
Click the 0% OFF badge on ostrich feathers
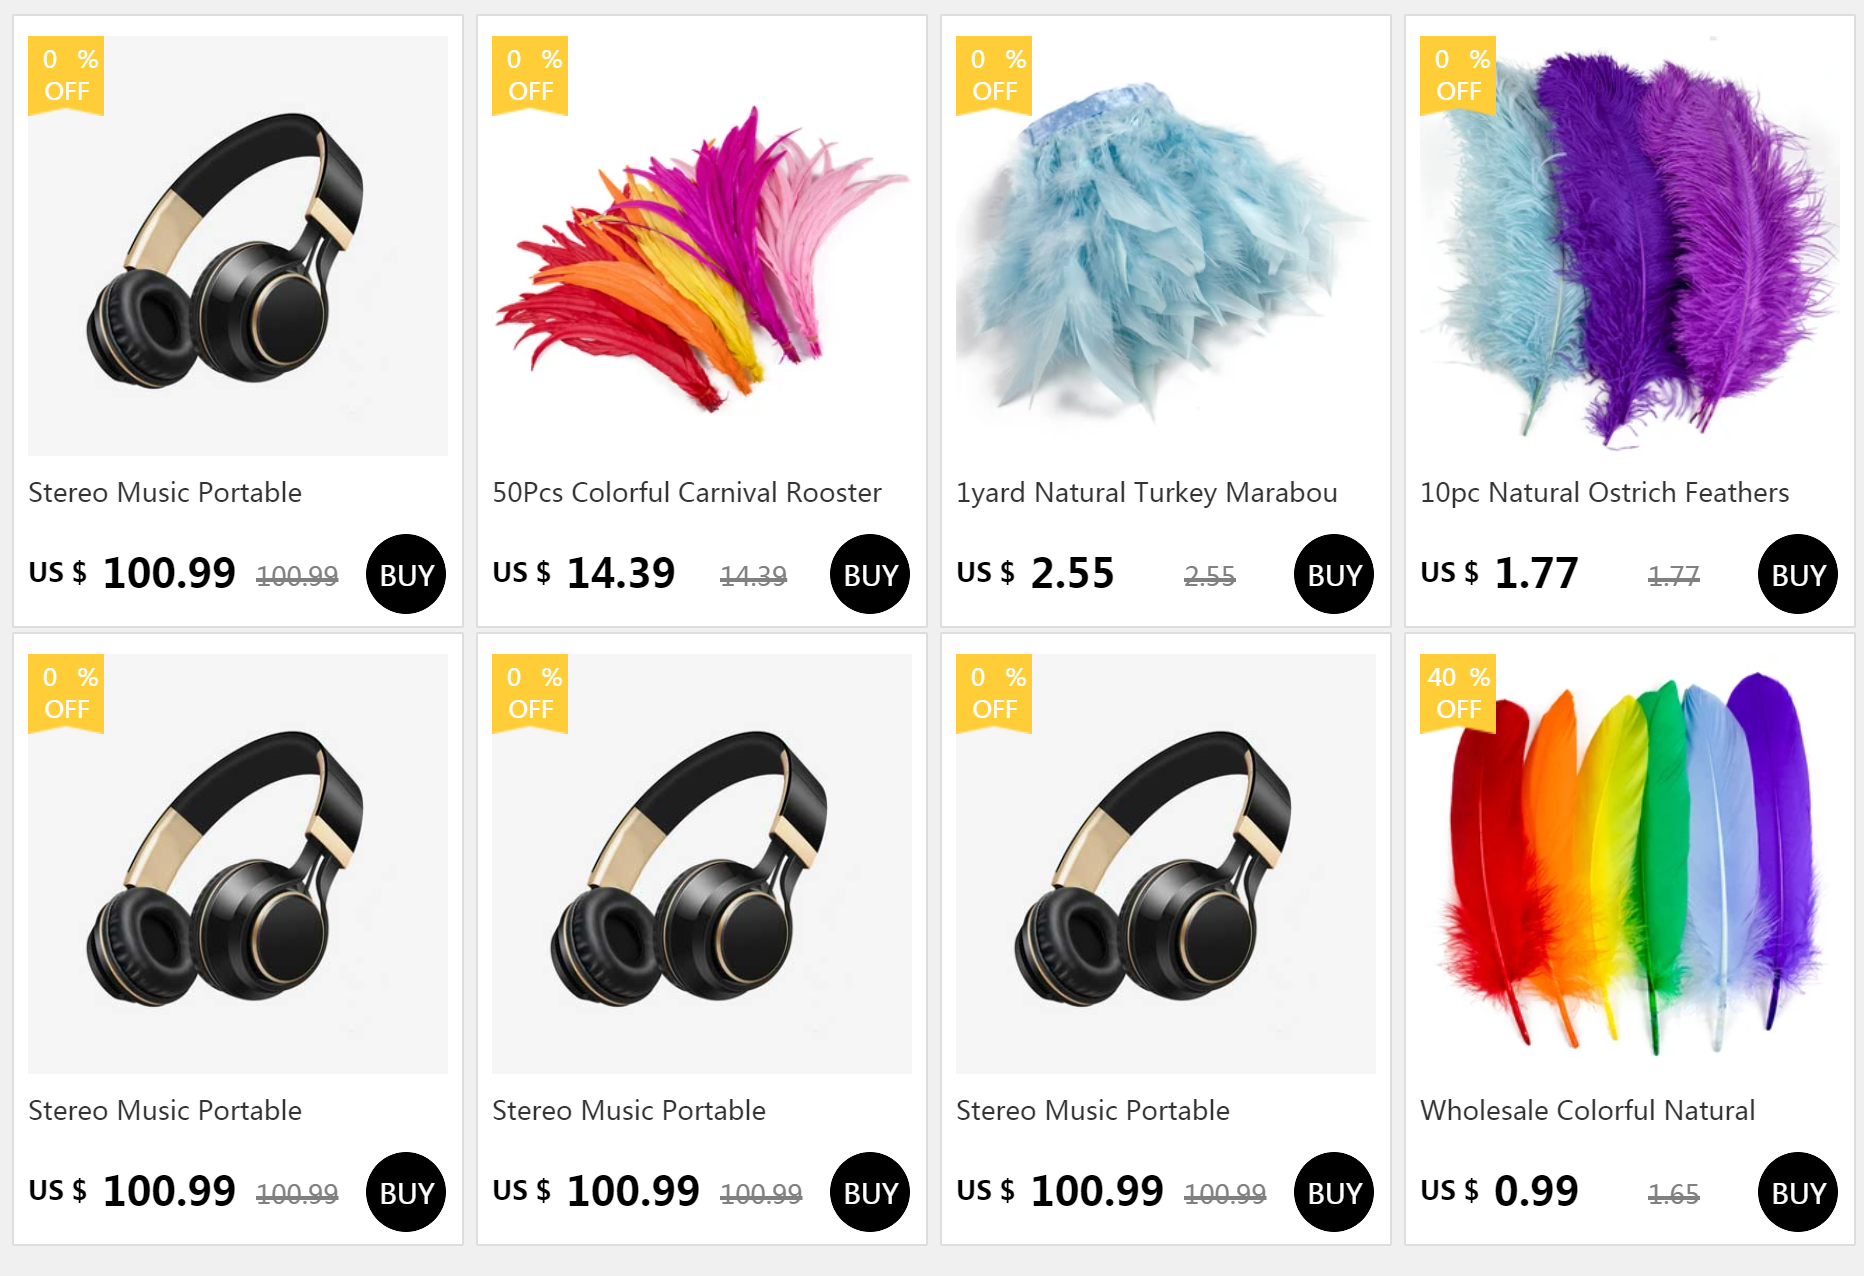coord(1458,75)
